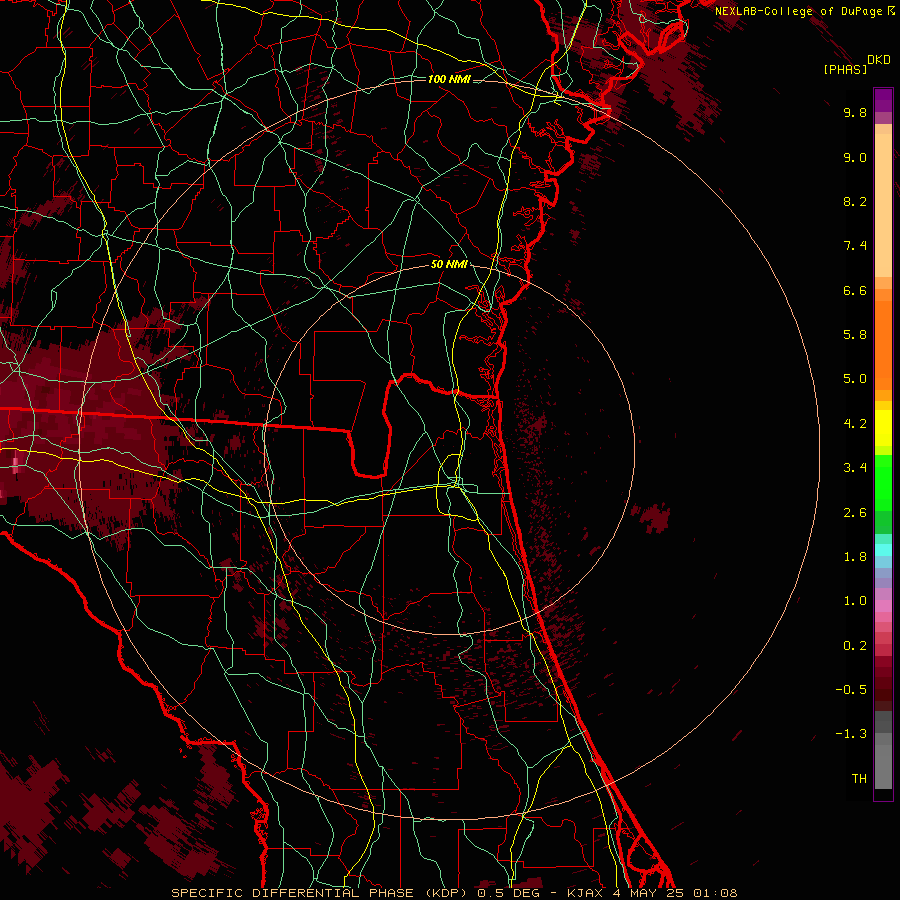Select the 100 NMI range ring label
This screenshot has height=900, width=900.
(449, 79)
